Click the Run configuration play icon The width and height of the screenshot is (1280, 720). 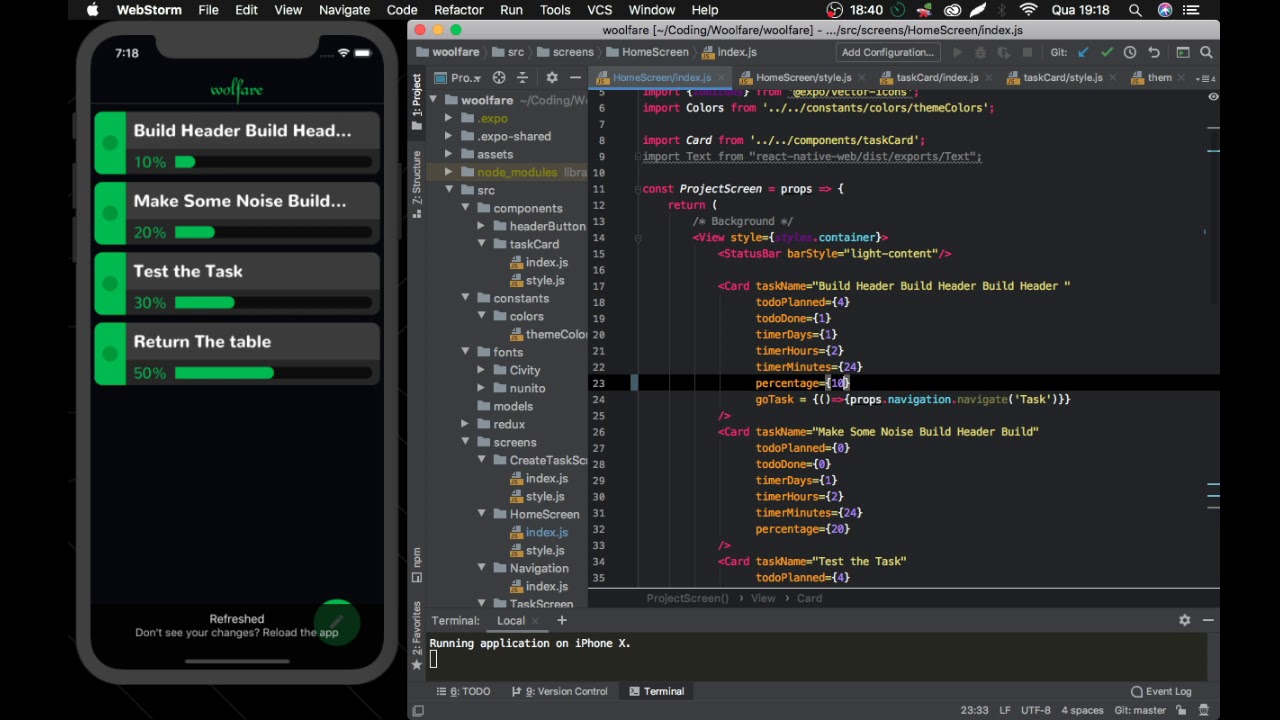coord(957,52)
